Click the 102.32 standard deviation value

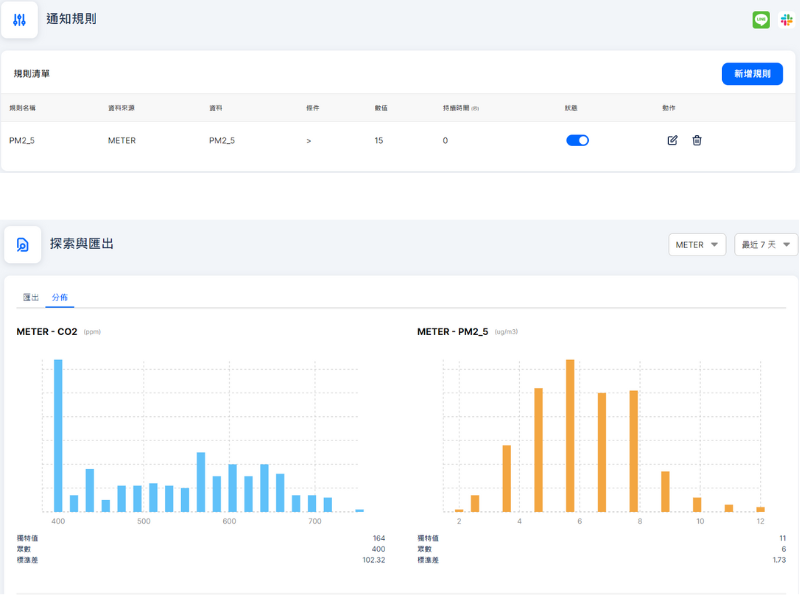pos(374,560)
